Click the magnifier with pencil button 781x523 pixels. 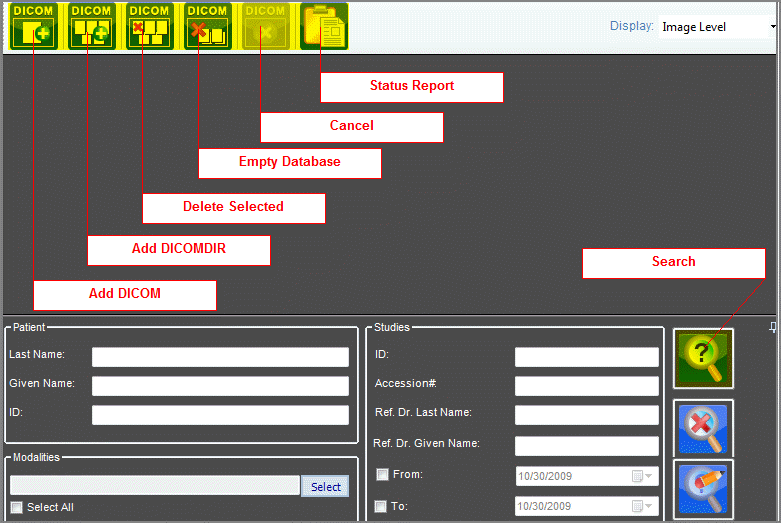(x=703, y=489)
